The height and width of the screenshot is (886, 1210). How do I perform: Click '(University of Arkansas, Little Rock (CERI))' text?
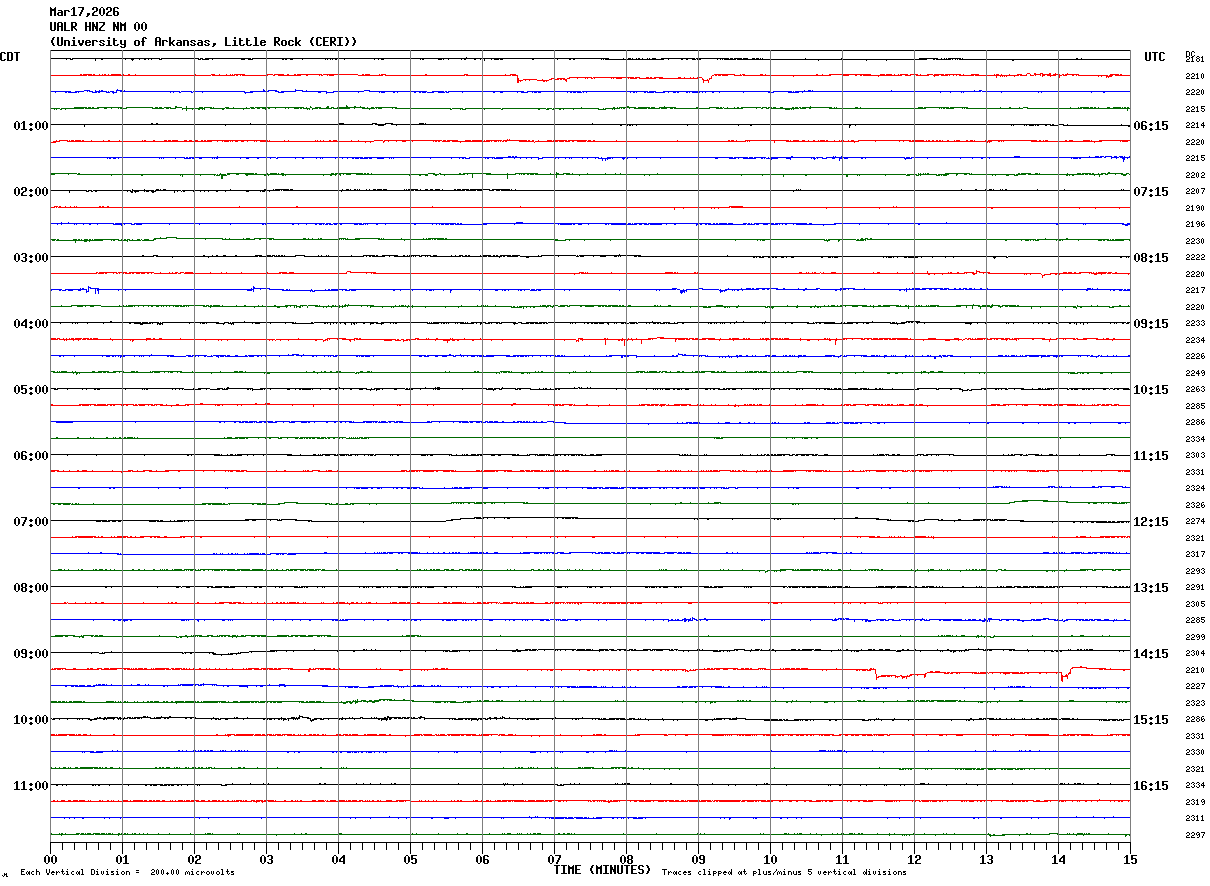pos(203,42)
